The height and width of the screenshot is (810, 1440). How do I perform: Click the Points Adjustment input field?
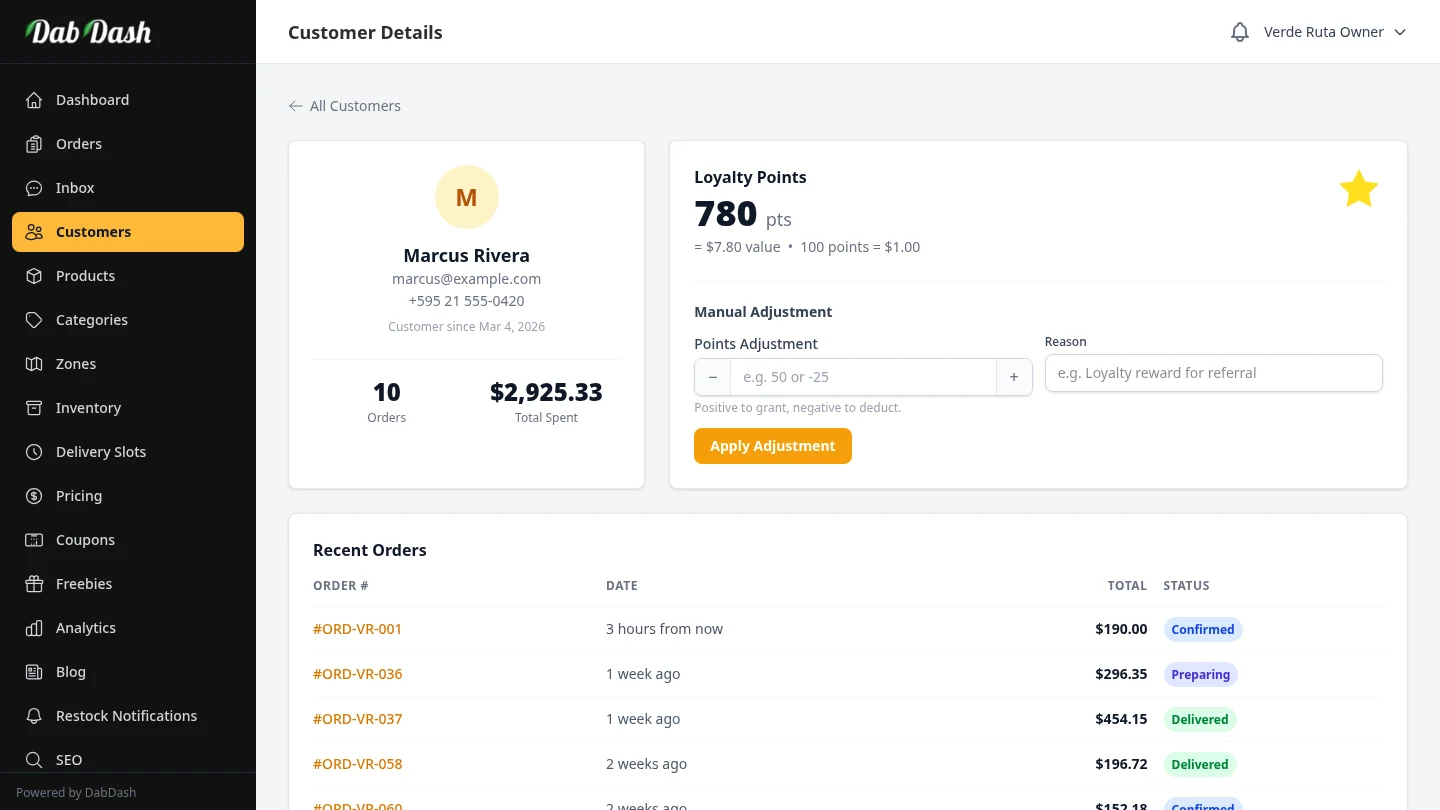coord(863,377)
